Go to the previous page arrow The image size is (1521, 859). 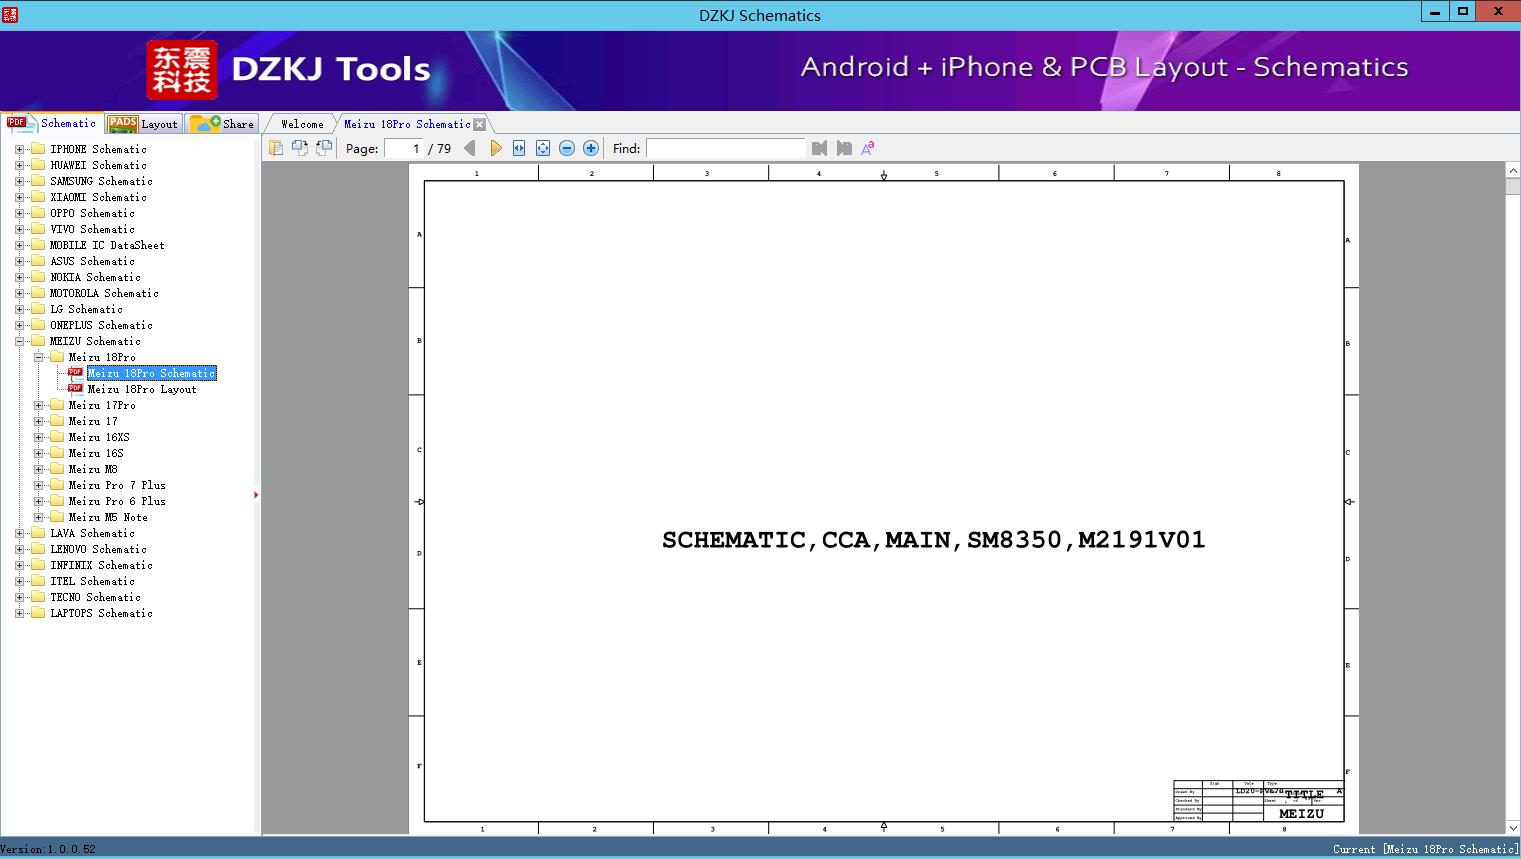(470, 148)
